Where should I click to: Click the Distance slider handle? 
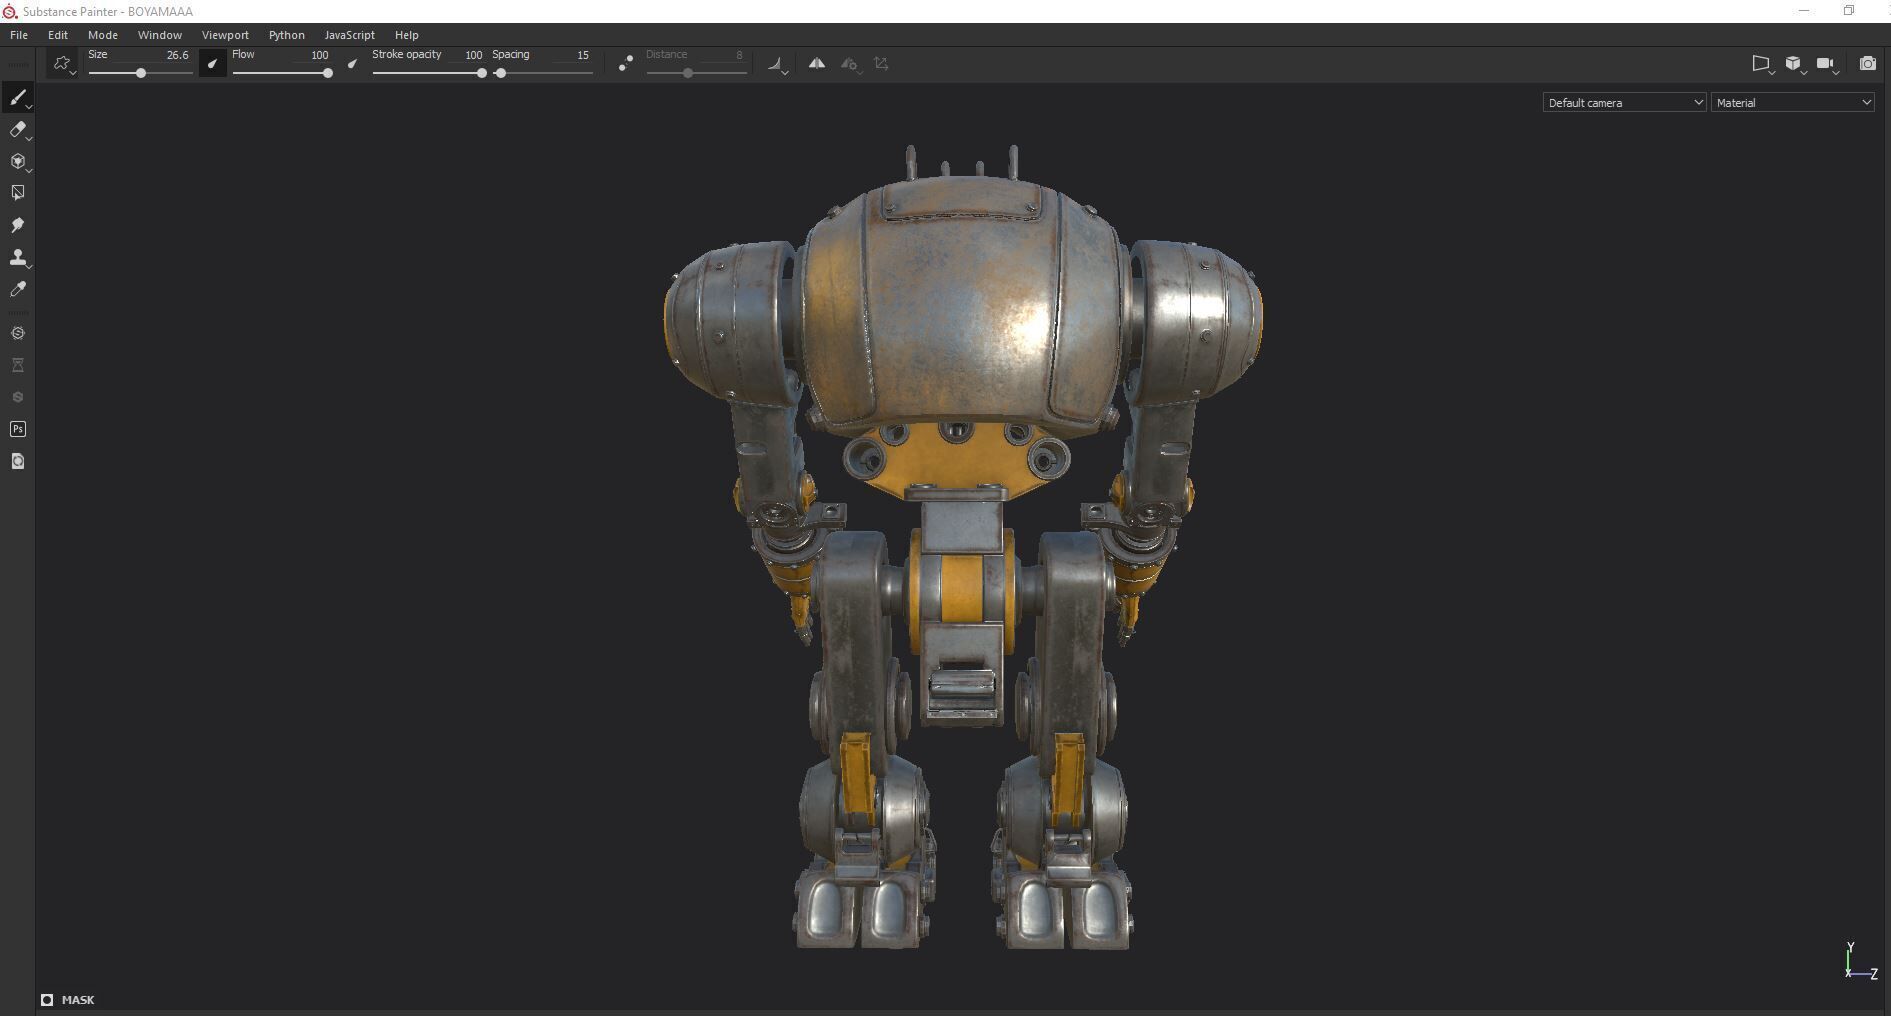[688, 73]
